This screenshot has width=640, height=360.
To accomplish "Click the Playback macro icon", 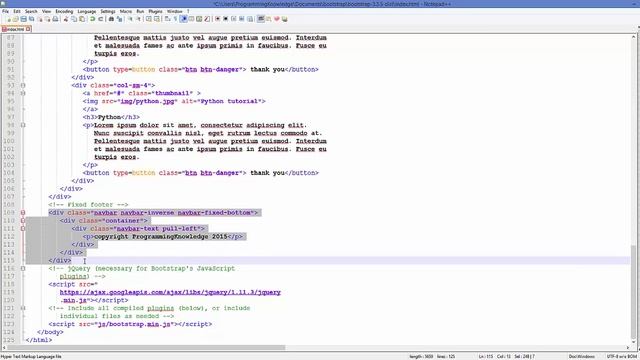I will click(x=233, y=19).
